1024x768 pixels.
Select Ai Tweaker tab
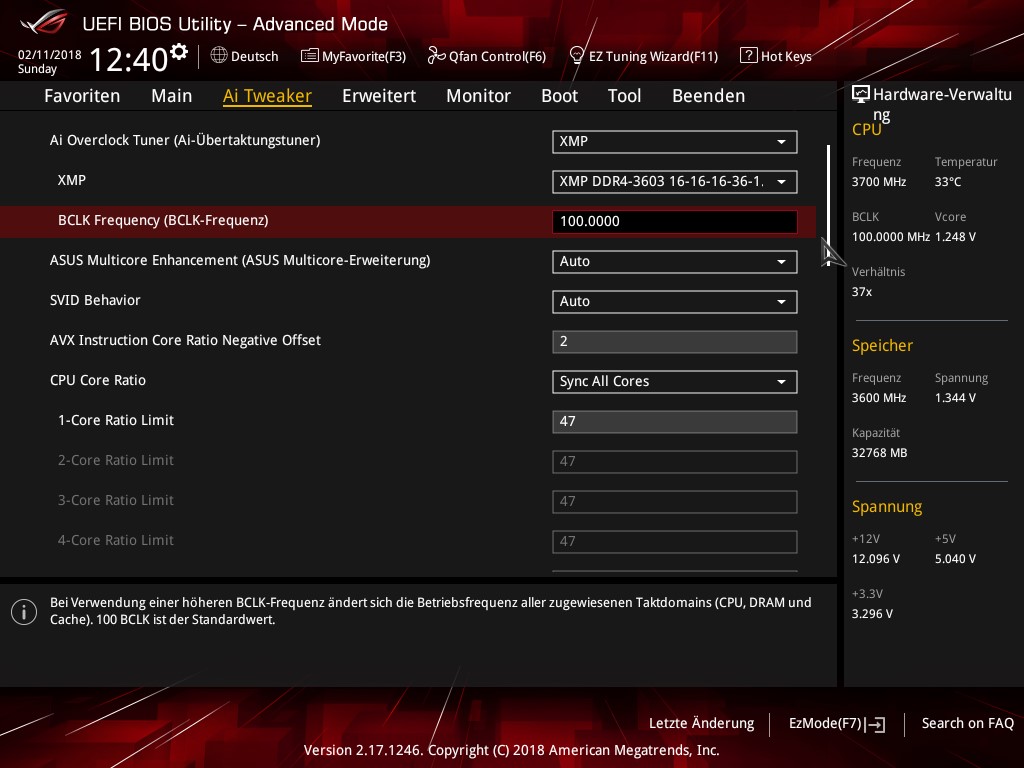[x=267, y=96]
